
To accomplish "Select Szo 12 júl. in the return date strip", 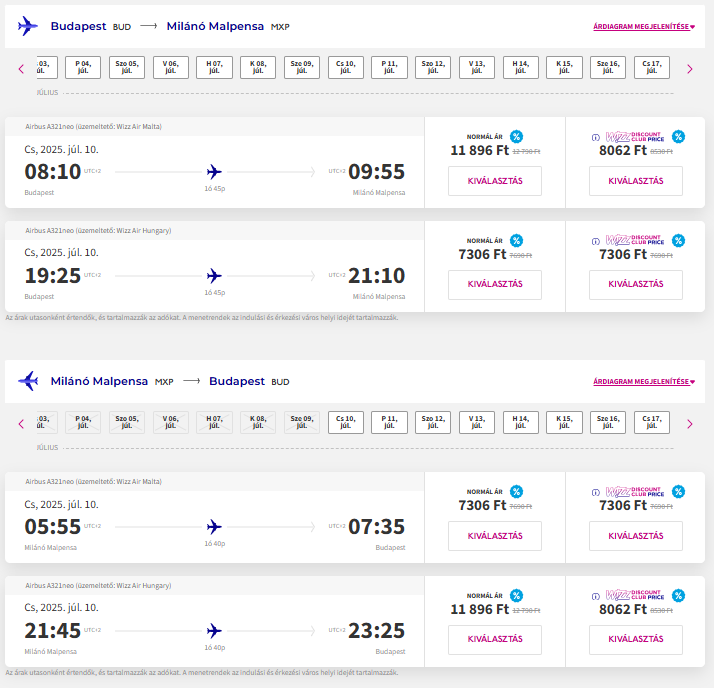I will [433, 422].
